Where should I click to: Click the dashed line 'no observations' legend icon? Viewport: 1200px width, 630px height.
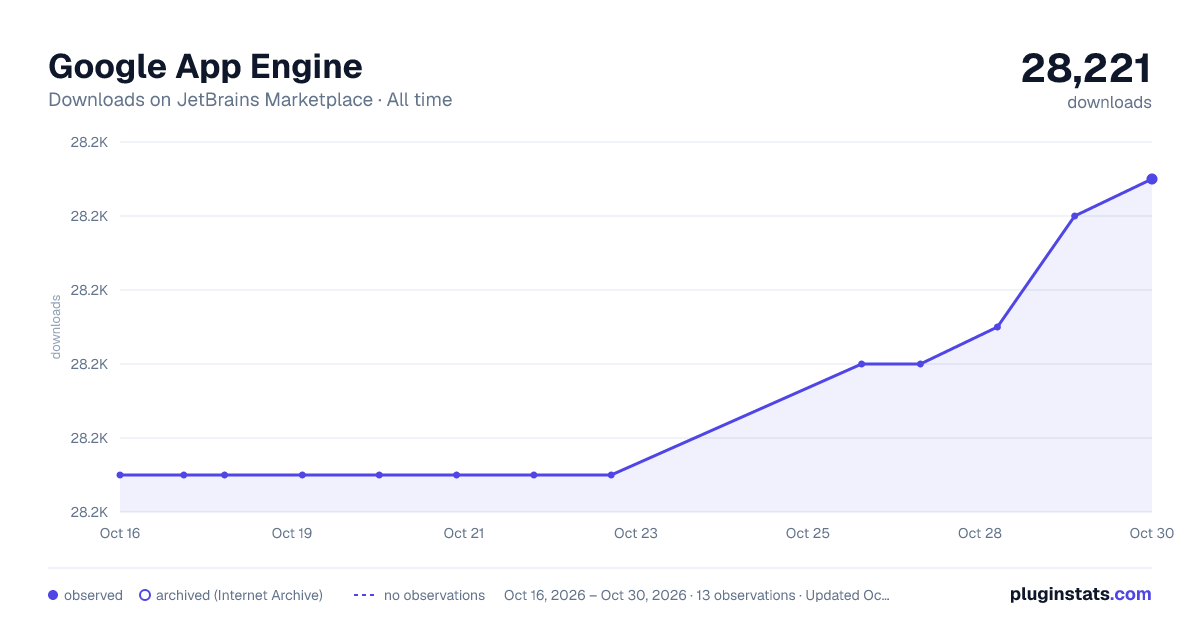364,595
